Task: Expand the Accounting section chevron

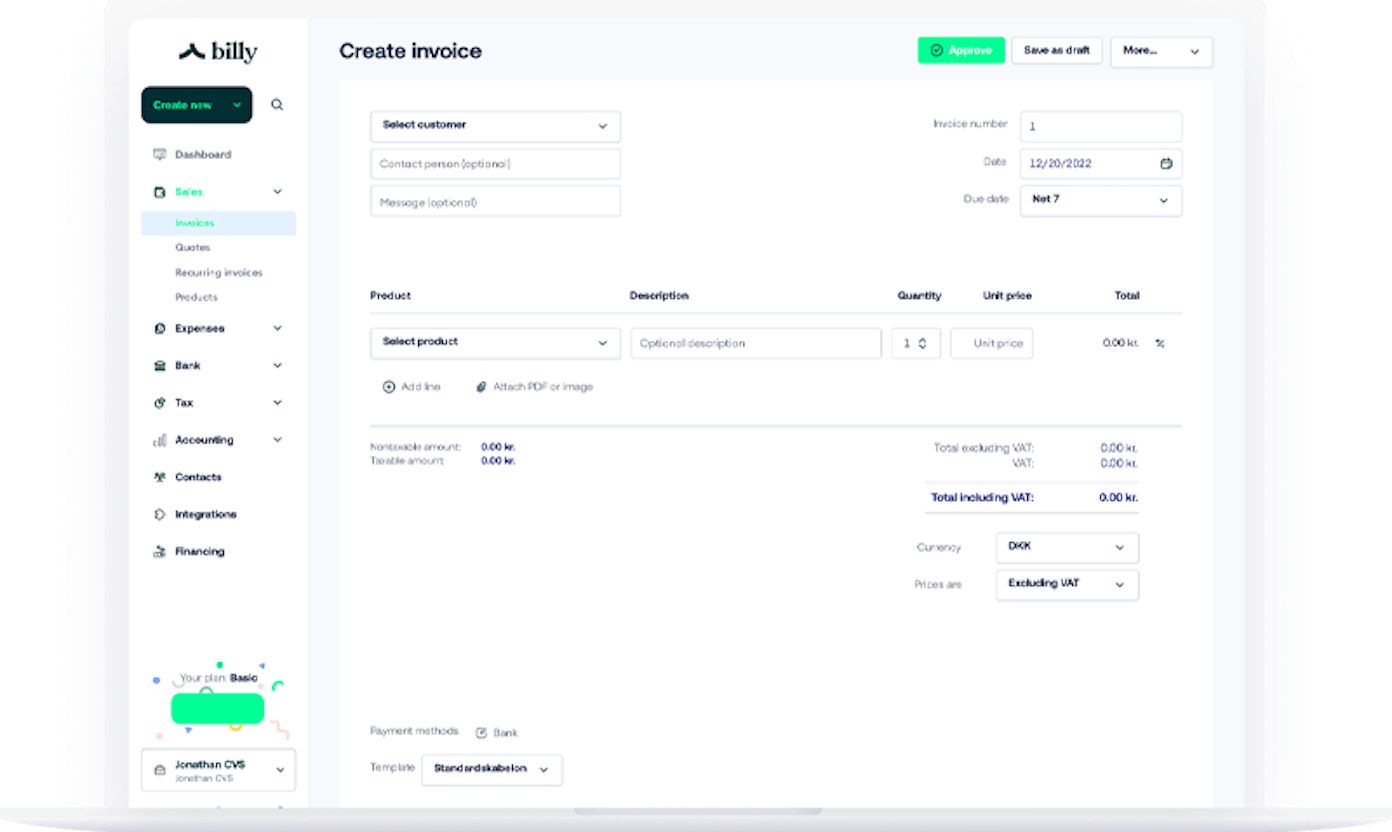Action: pyautogui.click(x=277, y=440)
